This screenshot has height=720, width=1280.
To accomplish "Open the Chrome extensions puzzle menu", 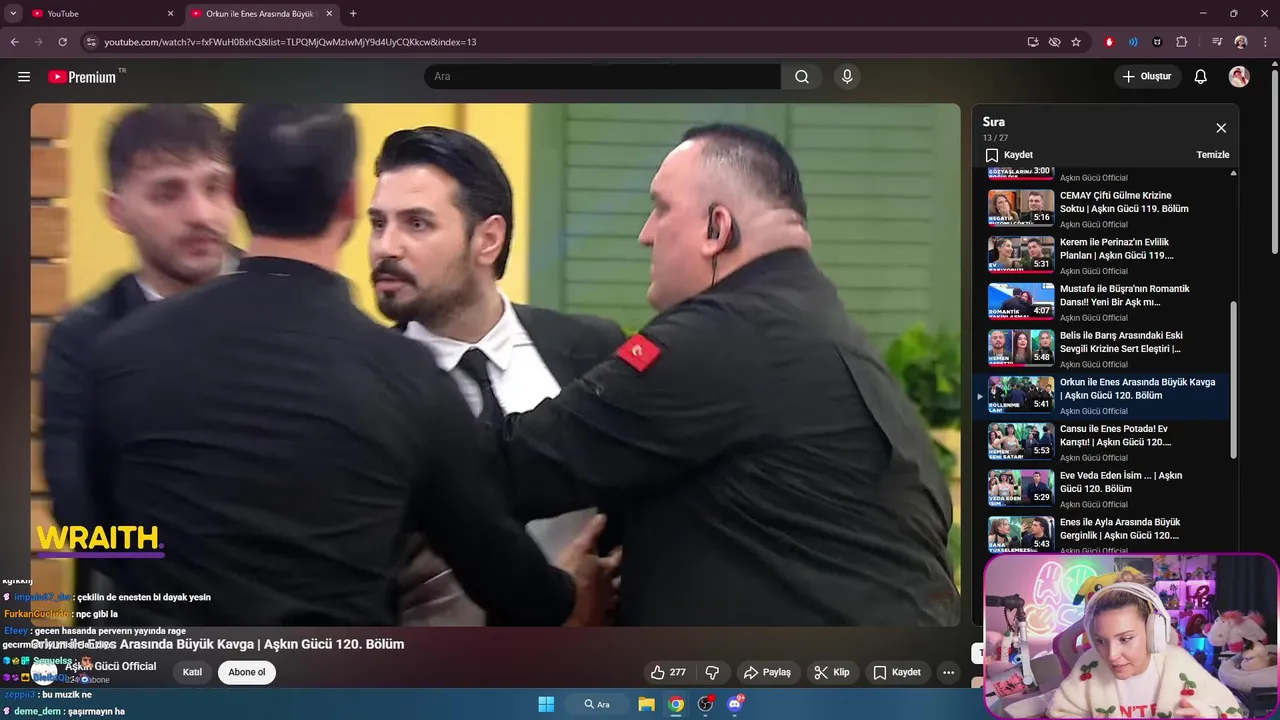I will point(1182,42).
